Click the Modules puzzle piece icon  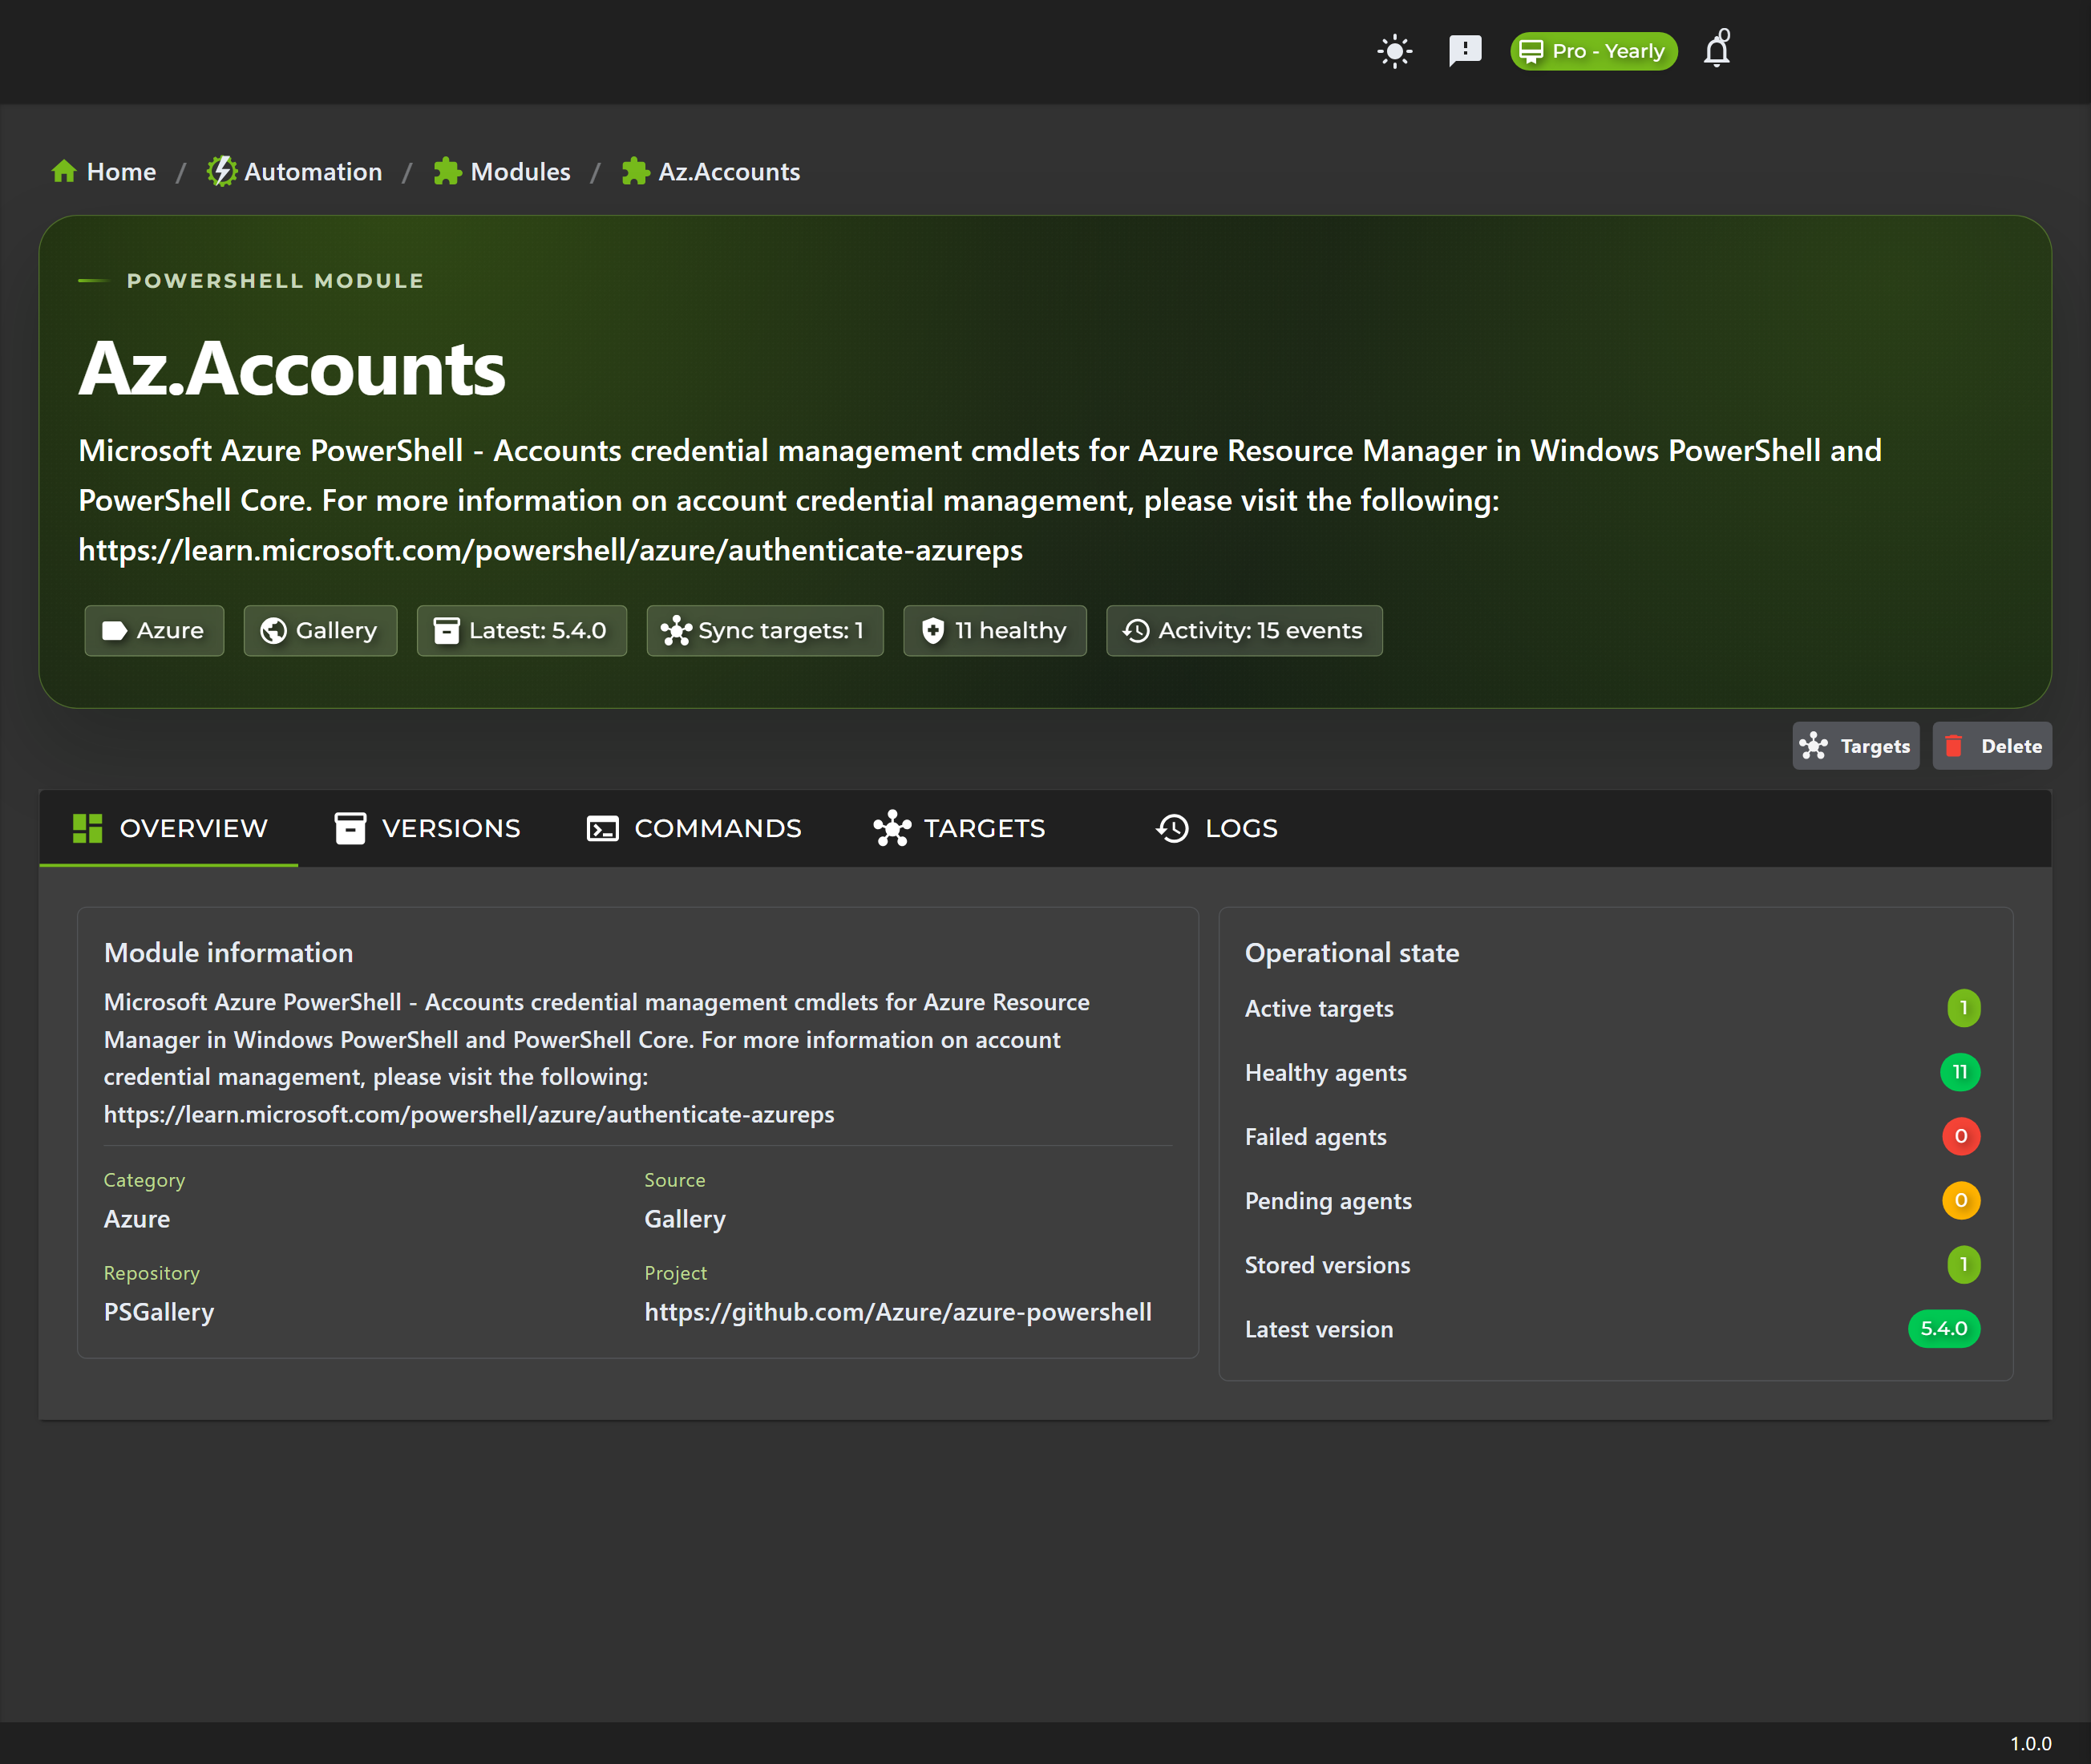tap(447, 171)
